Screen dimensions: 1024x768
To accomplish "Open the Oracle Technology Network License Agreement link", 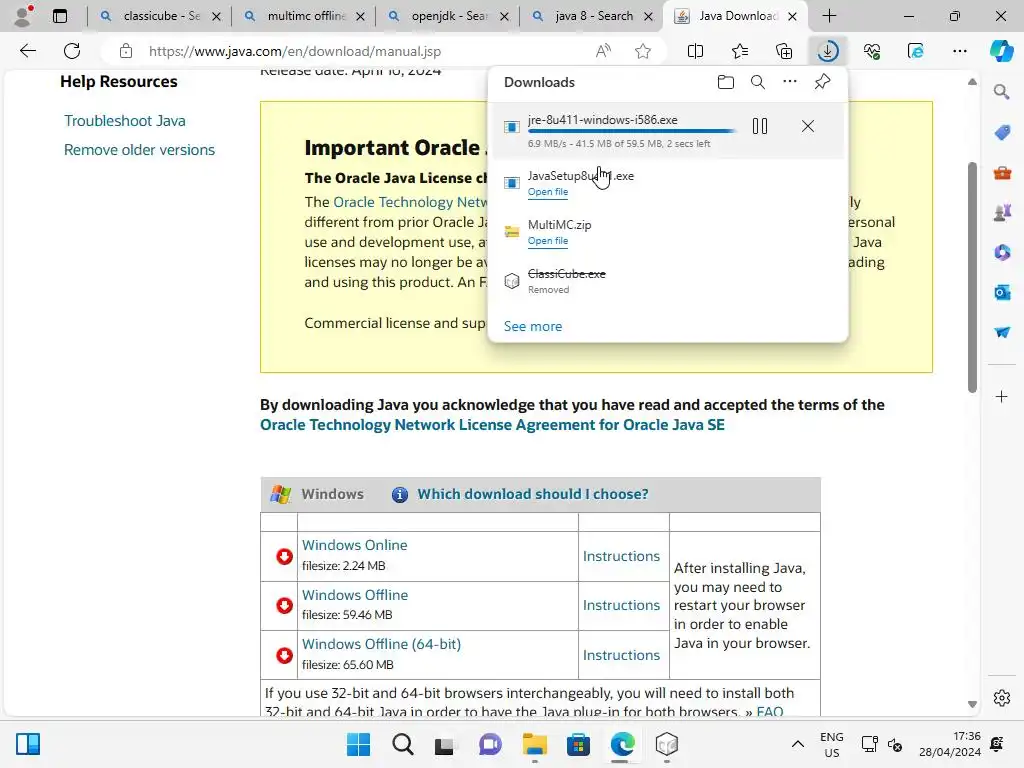I will (492, 425).
